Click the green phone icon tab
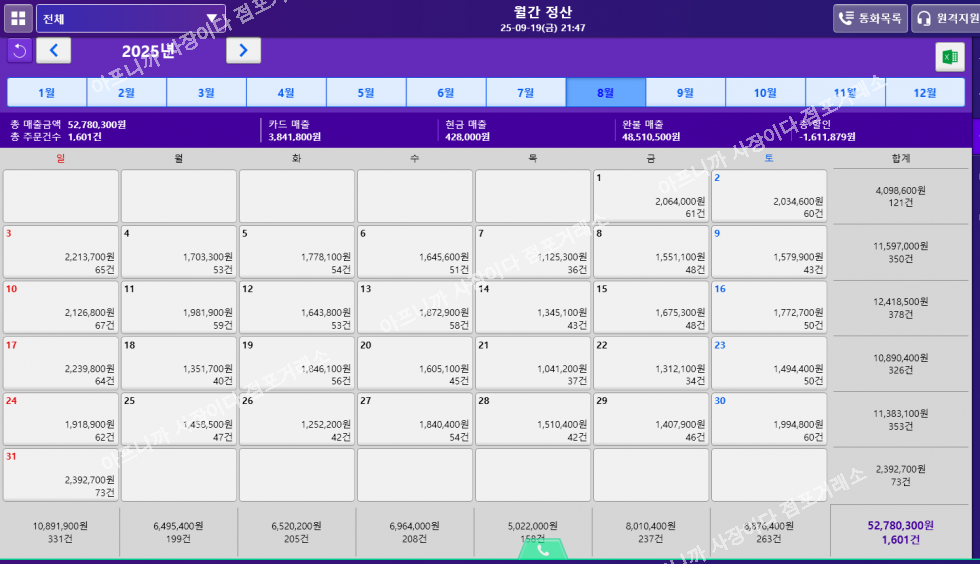 543,550
